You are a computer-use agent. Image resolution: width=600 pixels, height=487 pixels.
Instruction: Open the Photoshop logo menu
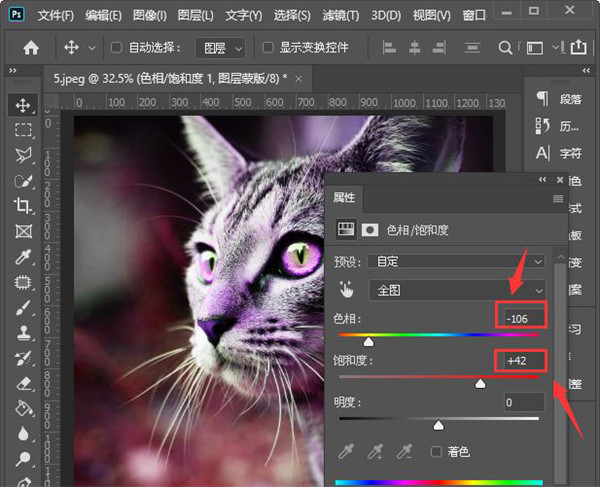point(16,14)
